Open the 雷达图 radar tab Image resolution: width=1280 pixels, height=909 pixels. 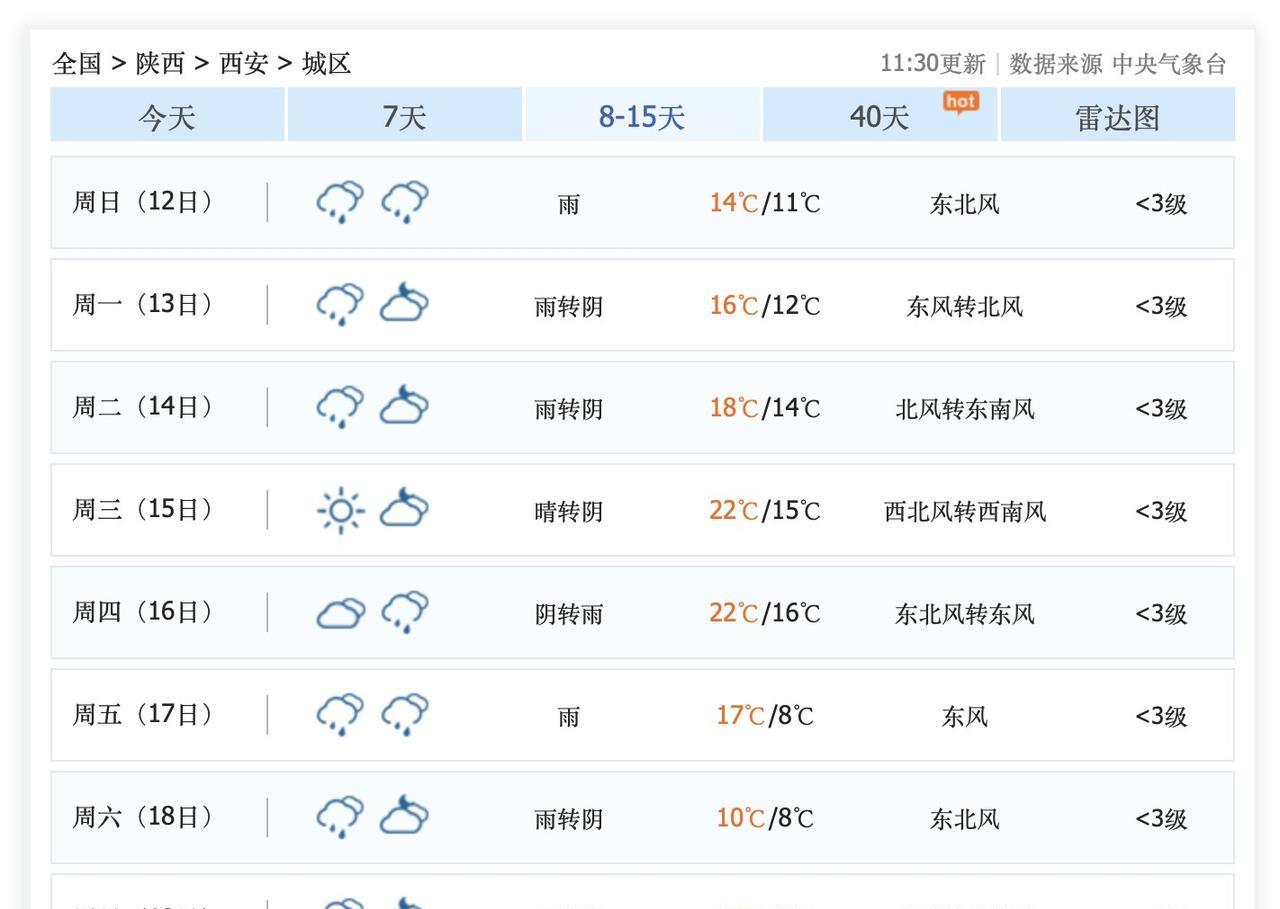(x=1117, y=116)
